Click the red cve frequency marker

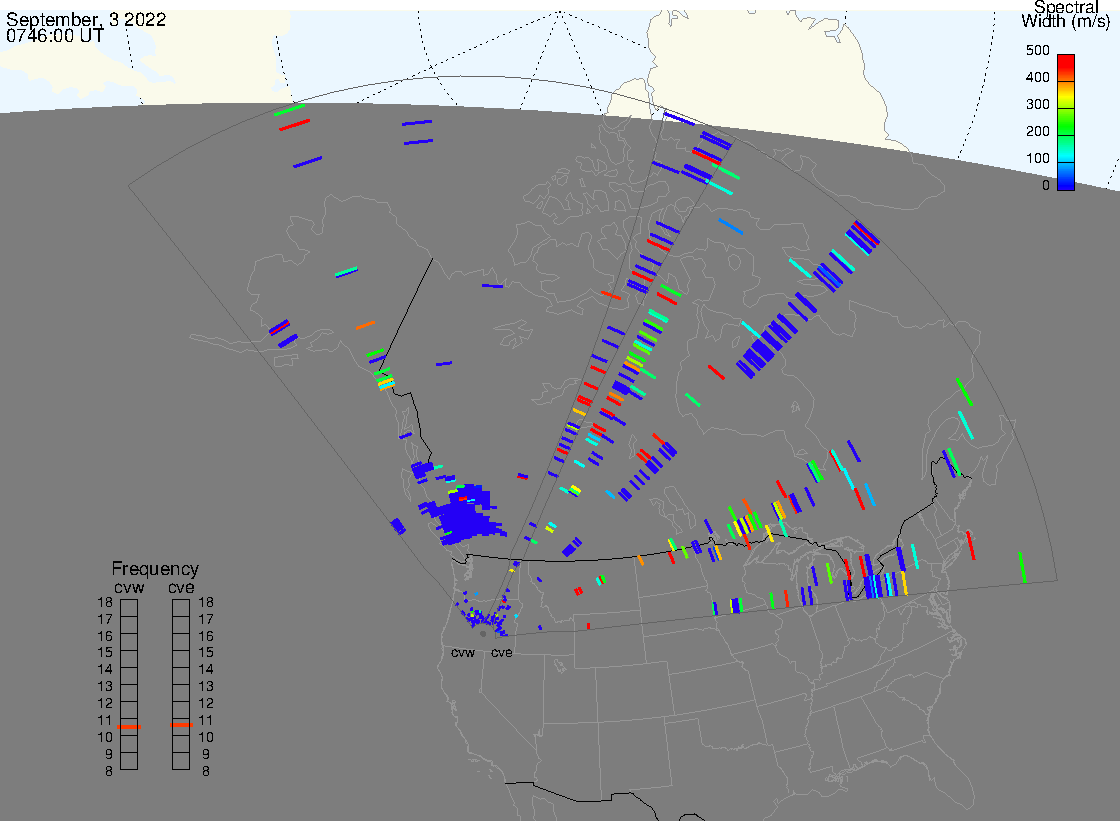point(181,725)
